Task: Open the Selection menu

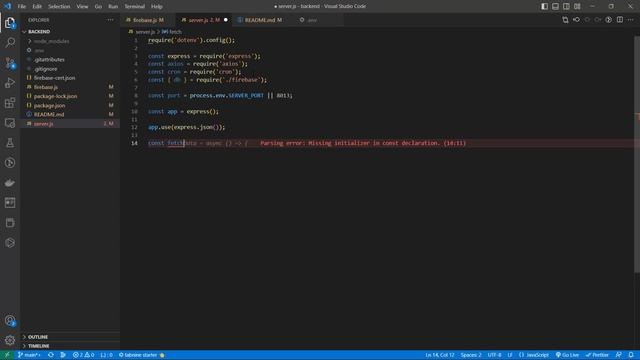Action: tap(59, 7)
